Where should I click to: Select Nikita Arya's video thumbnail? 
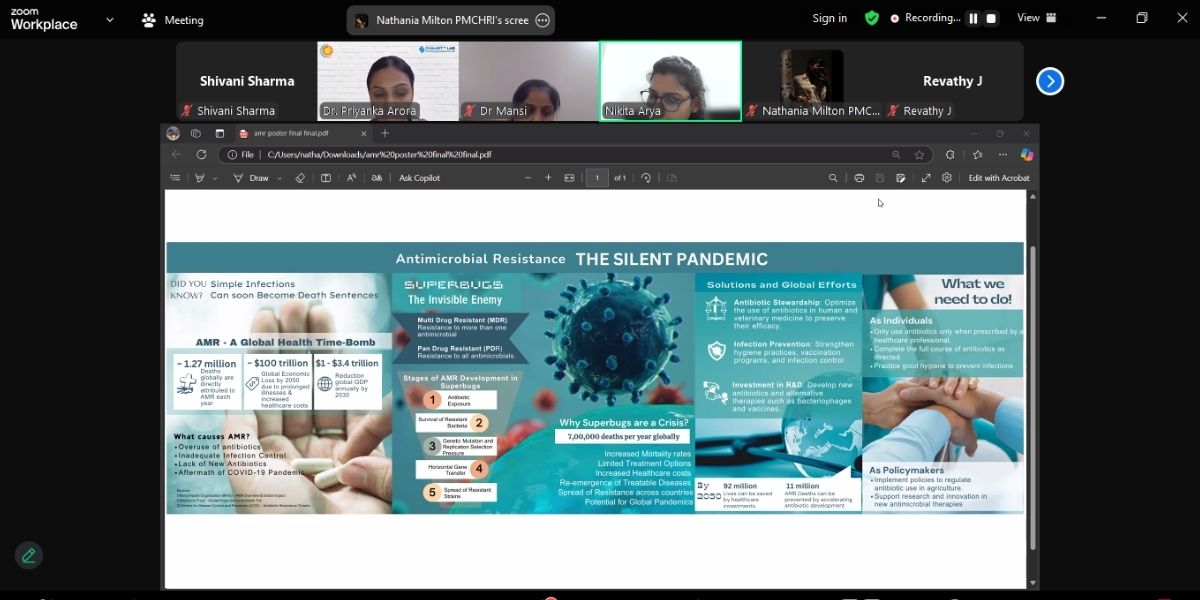coord(670,81)
